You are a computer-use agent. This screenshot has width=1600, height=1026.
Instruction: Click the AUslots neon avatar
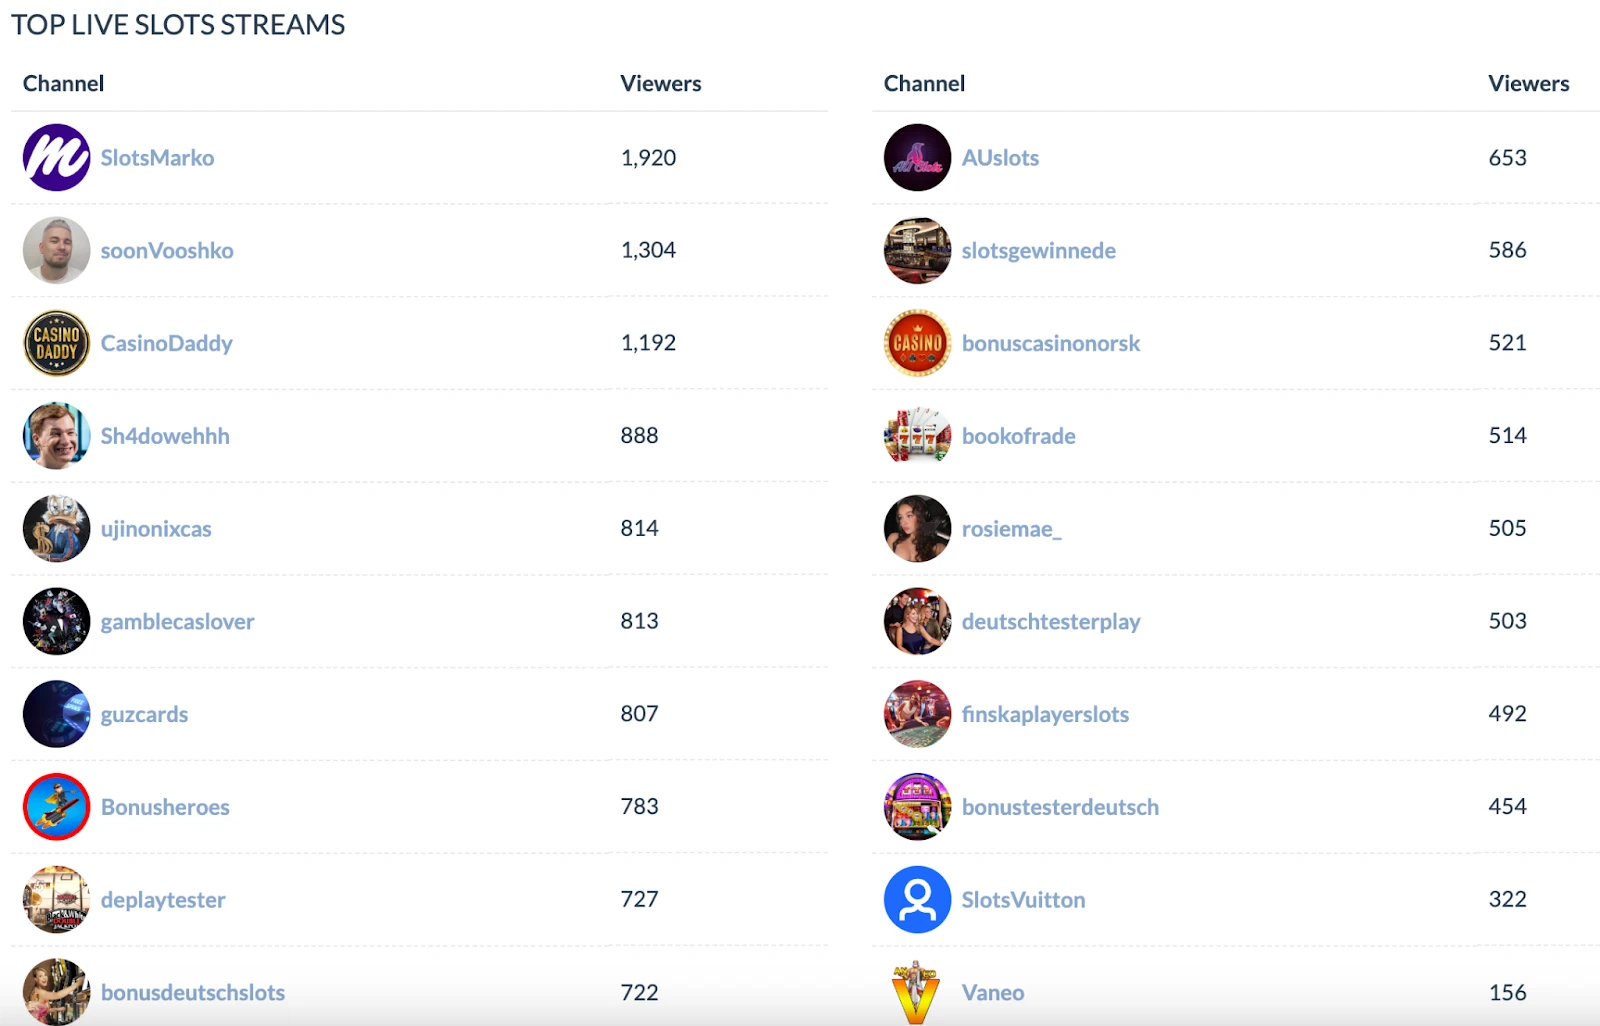coord(917,157)
